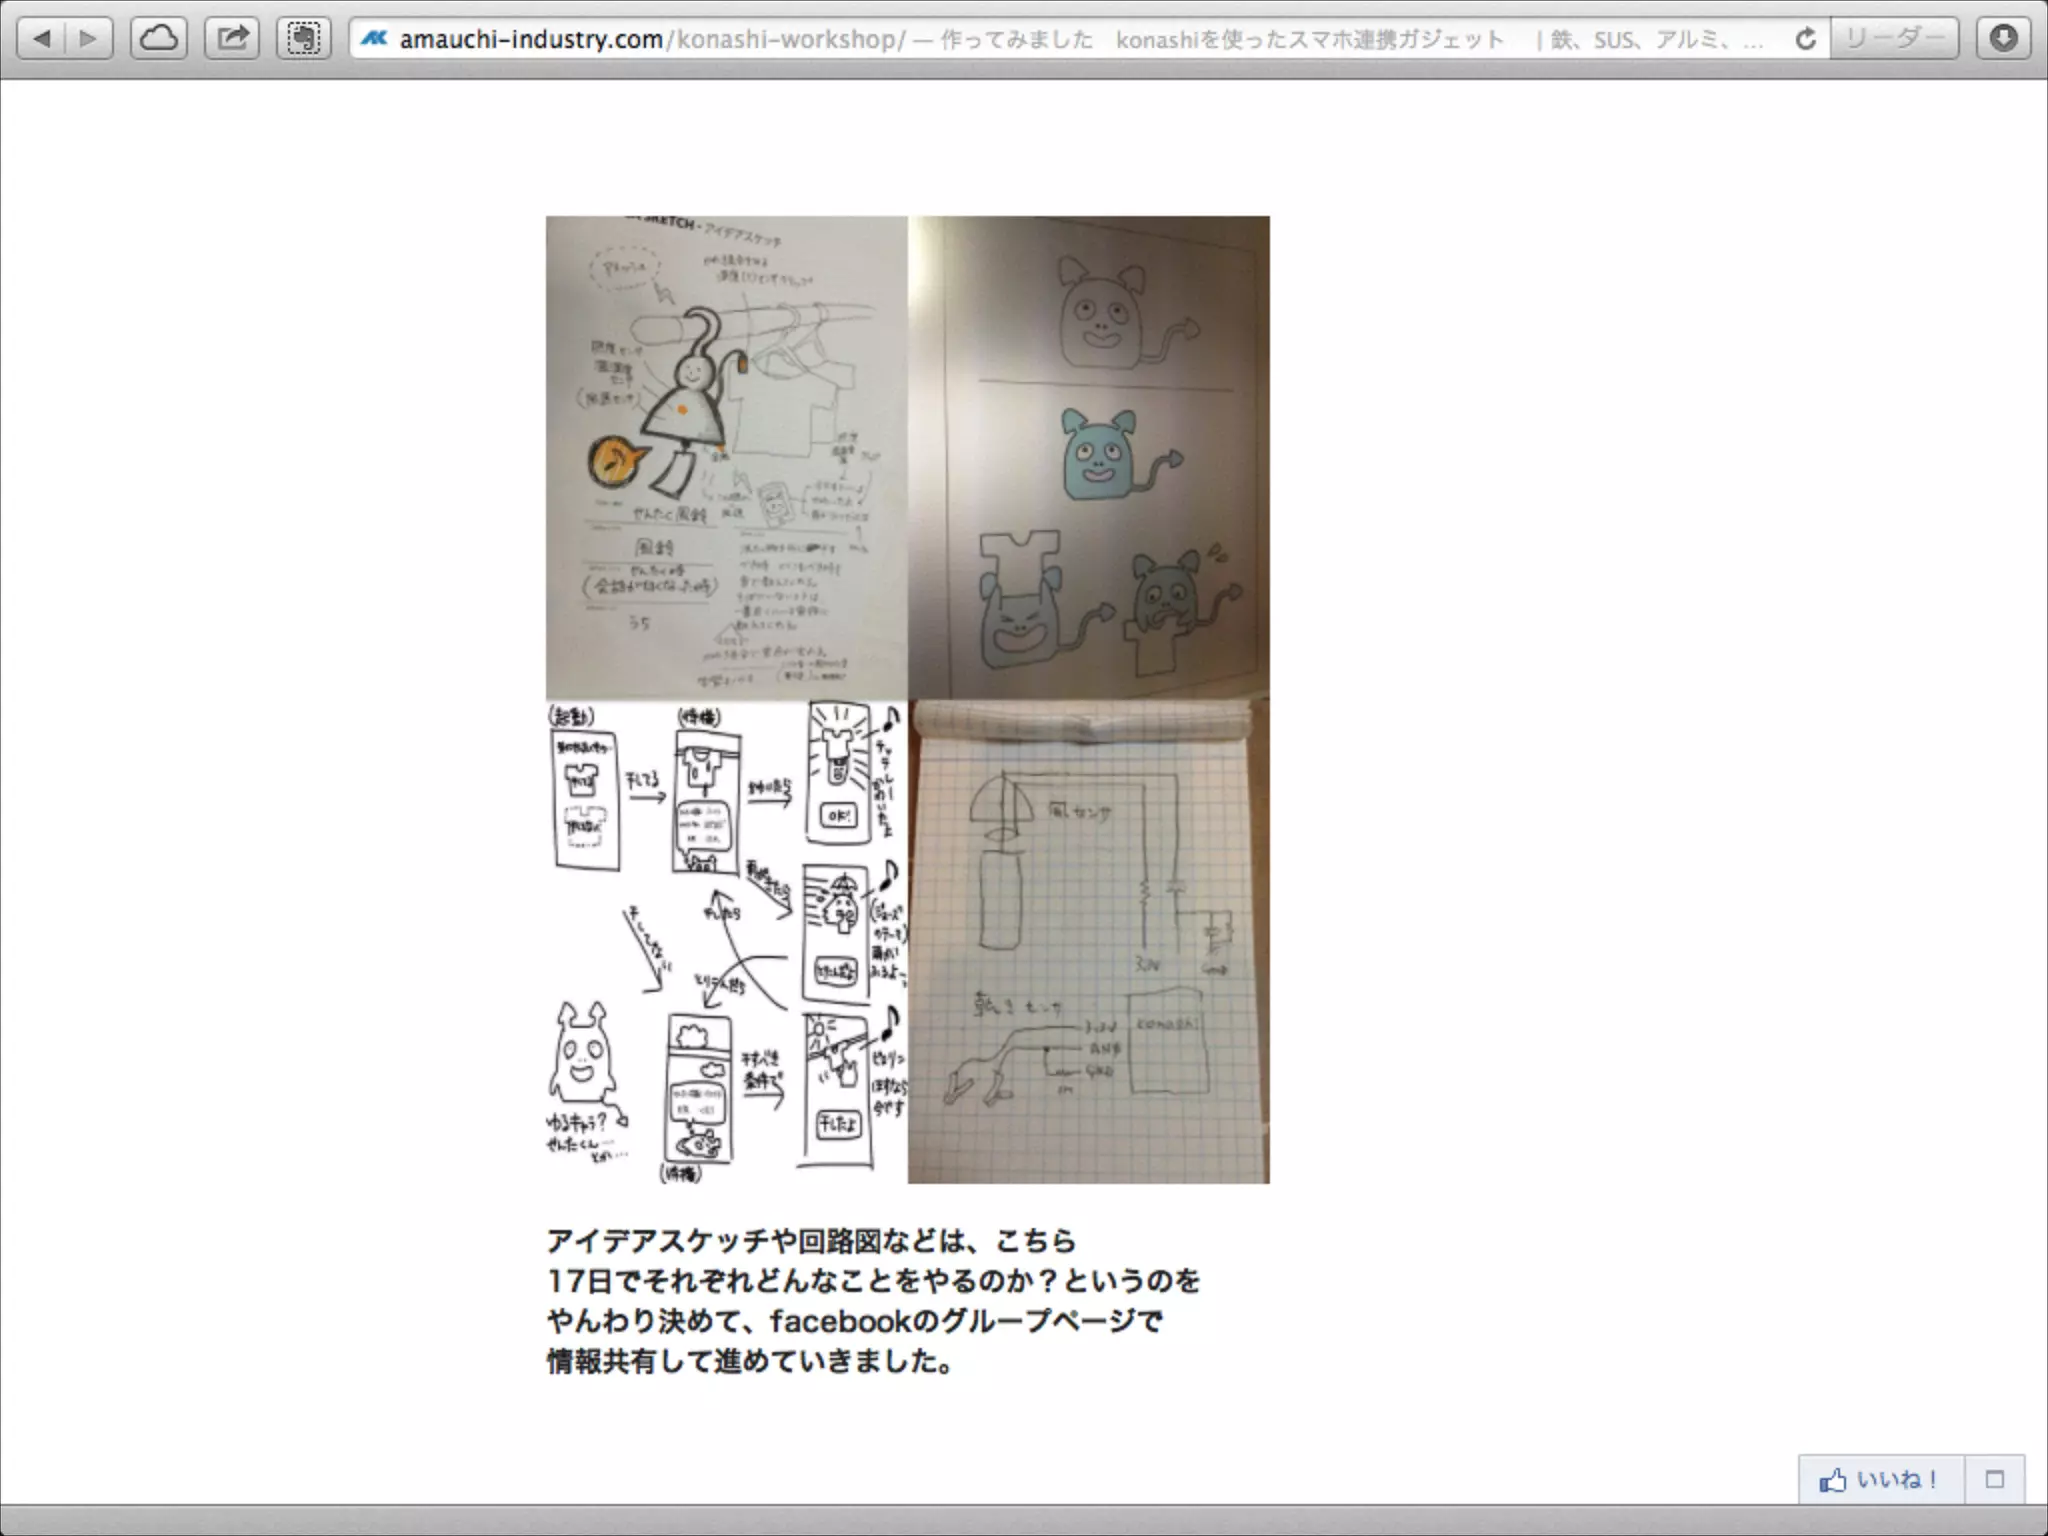Click the square box beside いいね!
Screen dimensions: 2048x1536
[x=1995, y=1479]
